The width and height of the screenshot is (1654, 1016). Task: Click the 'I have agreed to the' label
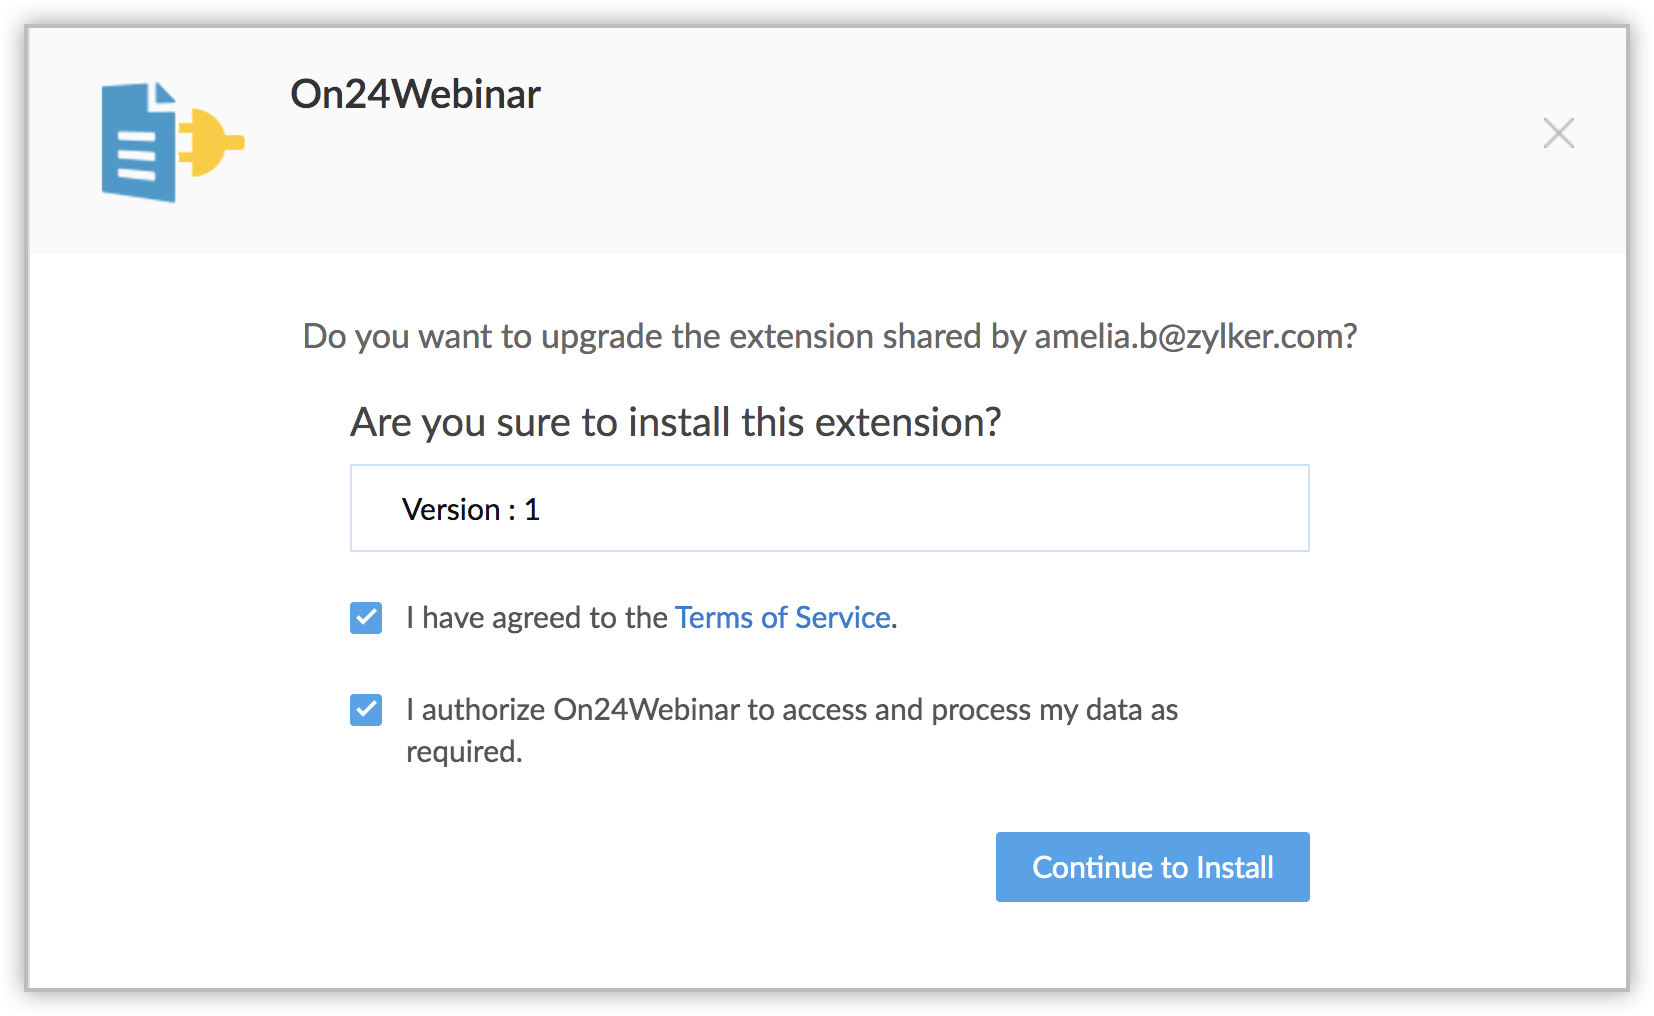click(x=536, y=618)
